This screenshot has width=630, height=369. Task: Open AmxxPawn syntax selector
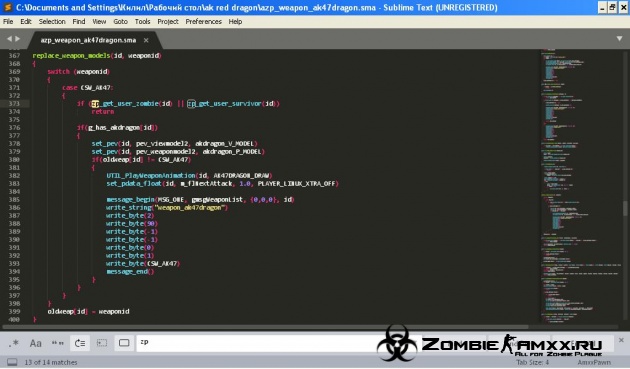(x=594, y=362)
